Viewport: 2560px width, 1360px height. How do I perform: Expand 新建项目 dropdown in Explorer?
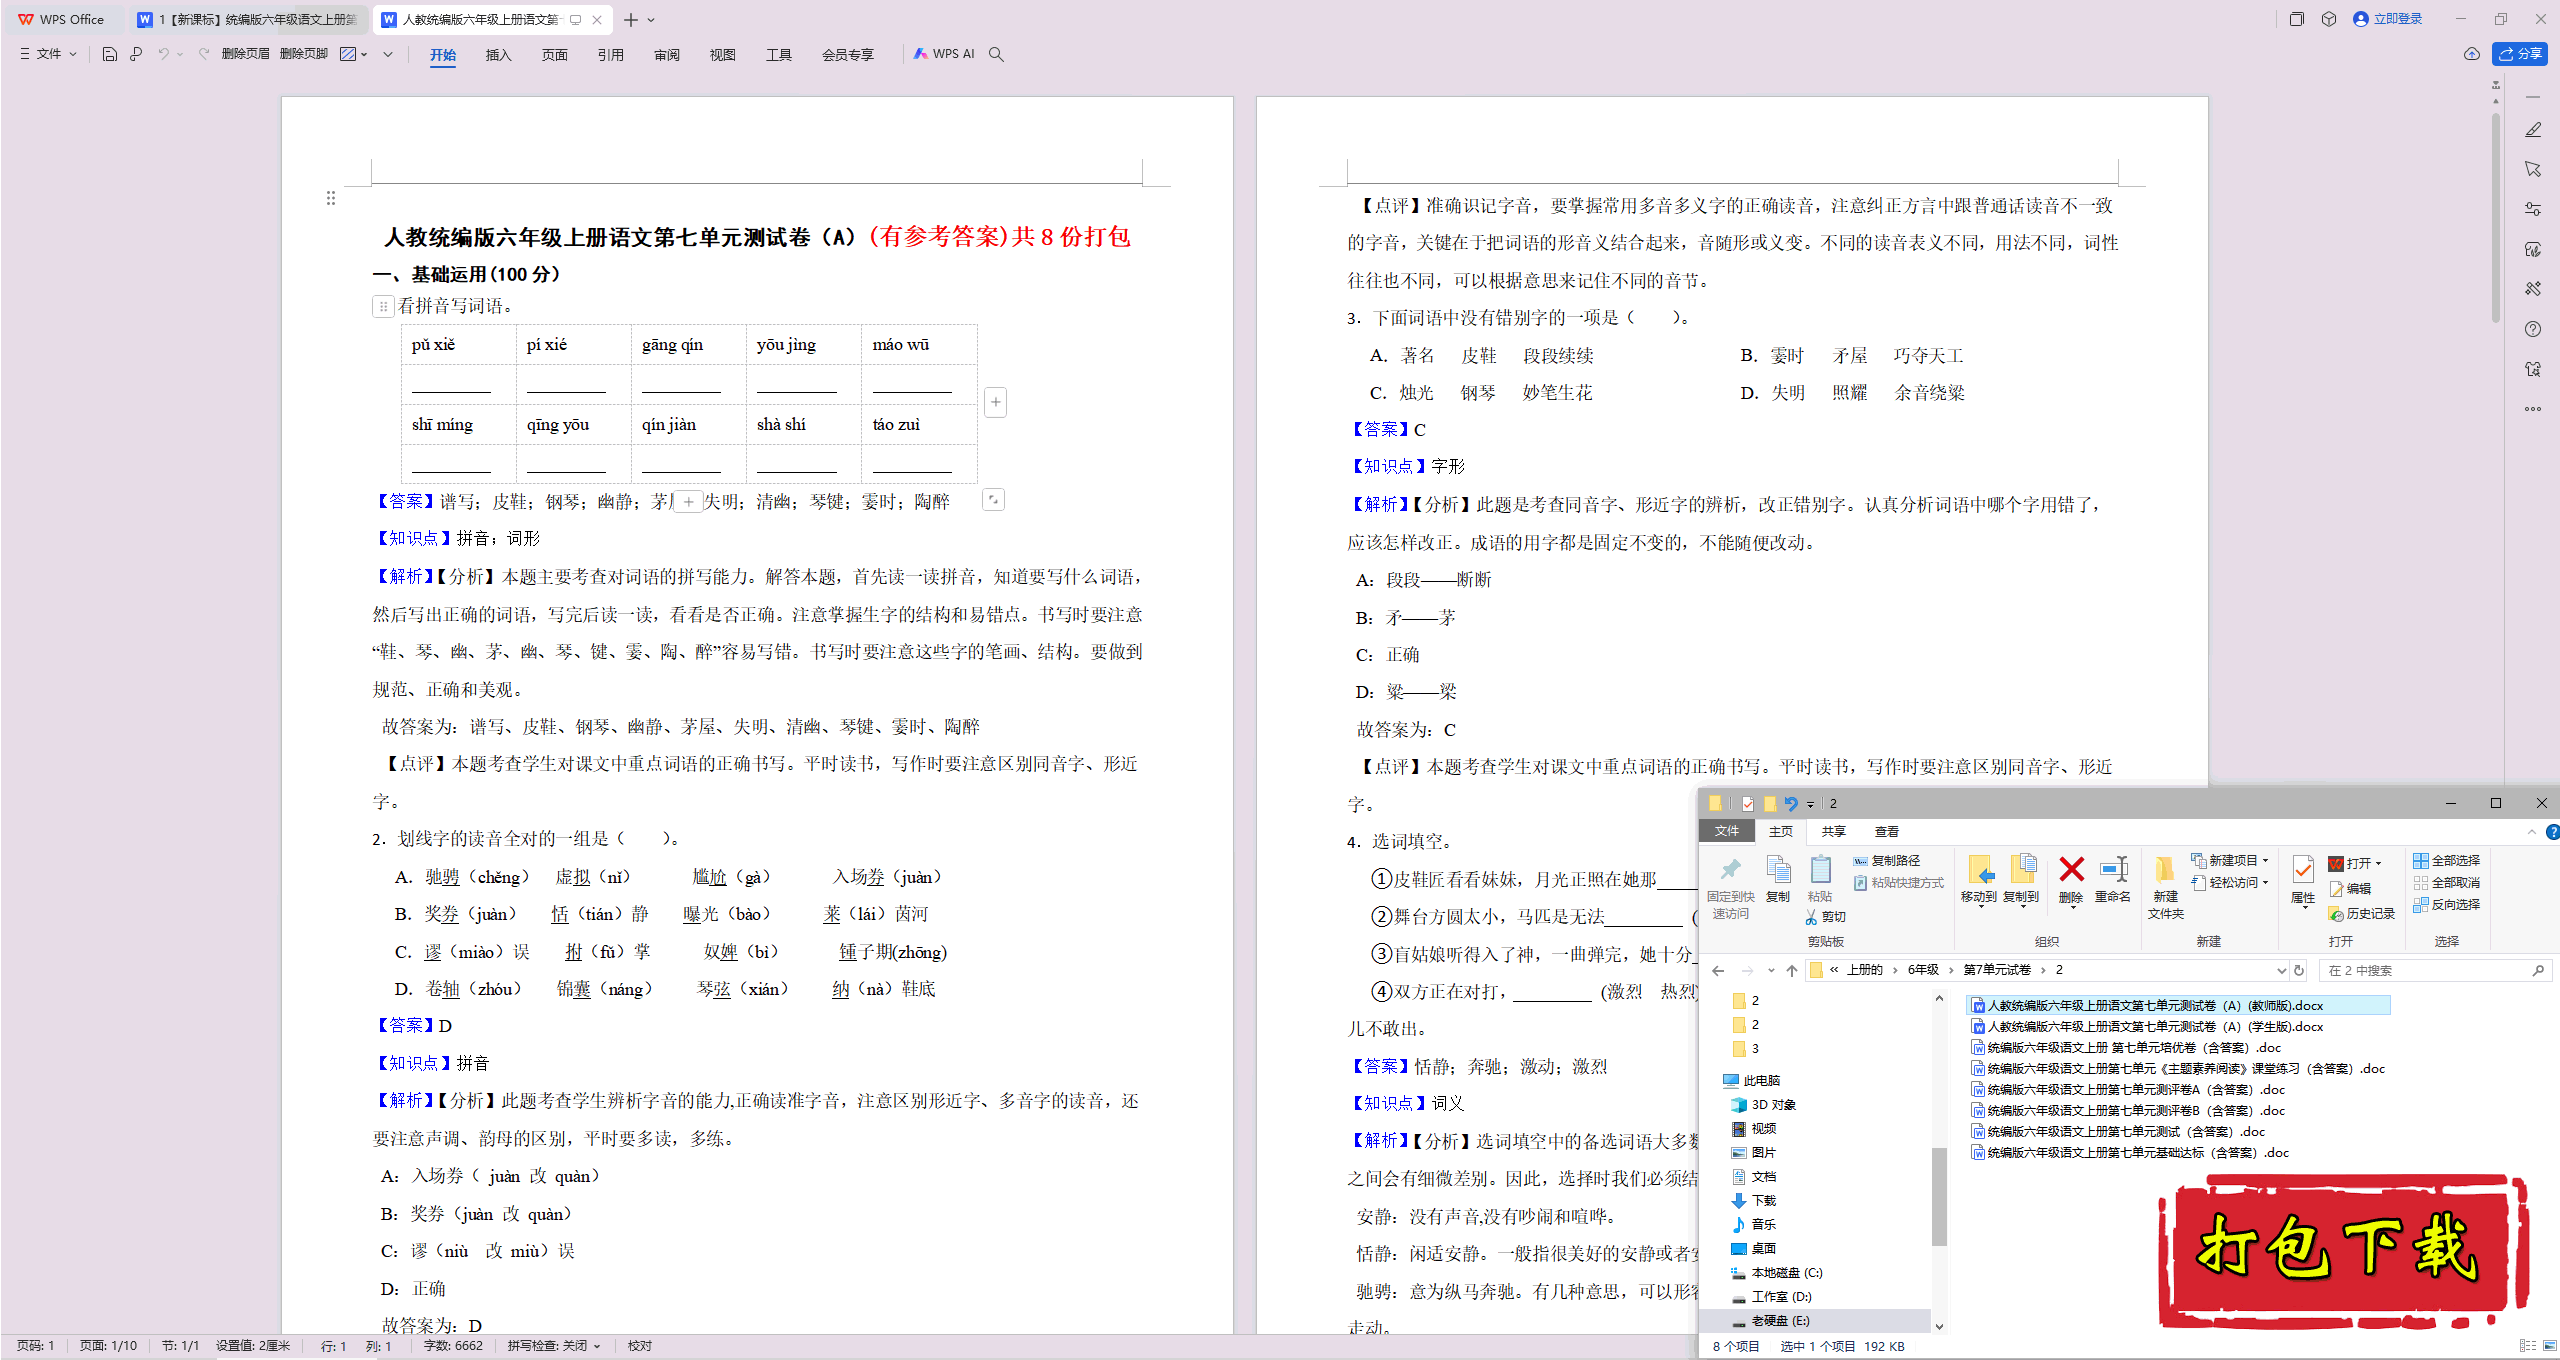click(2265, 861)
